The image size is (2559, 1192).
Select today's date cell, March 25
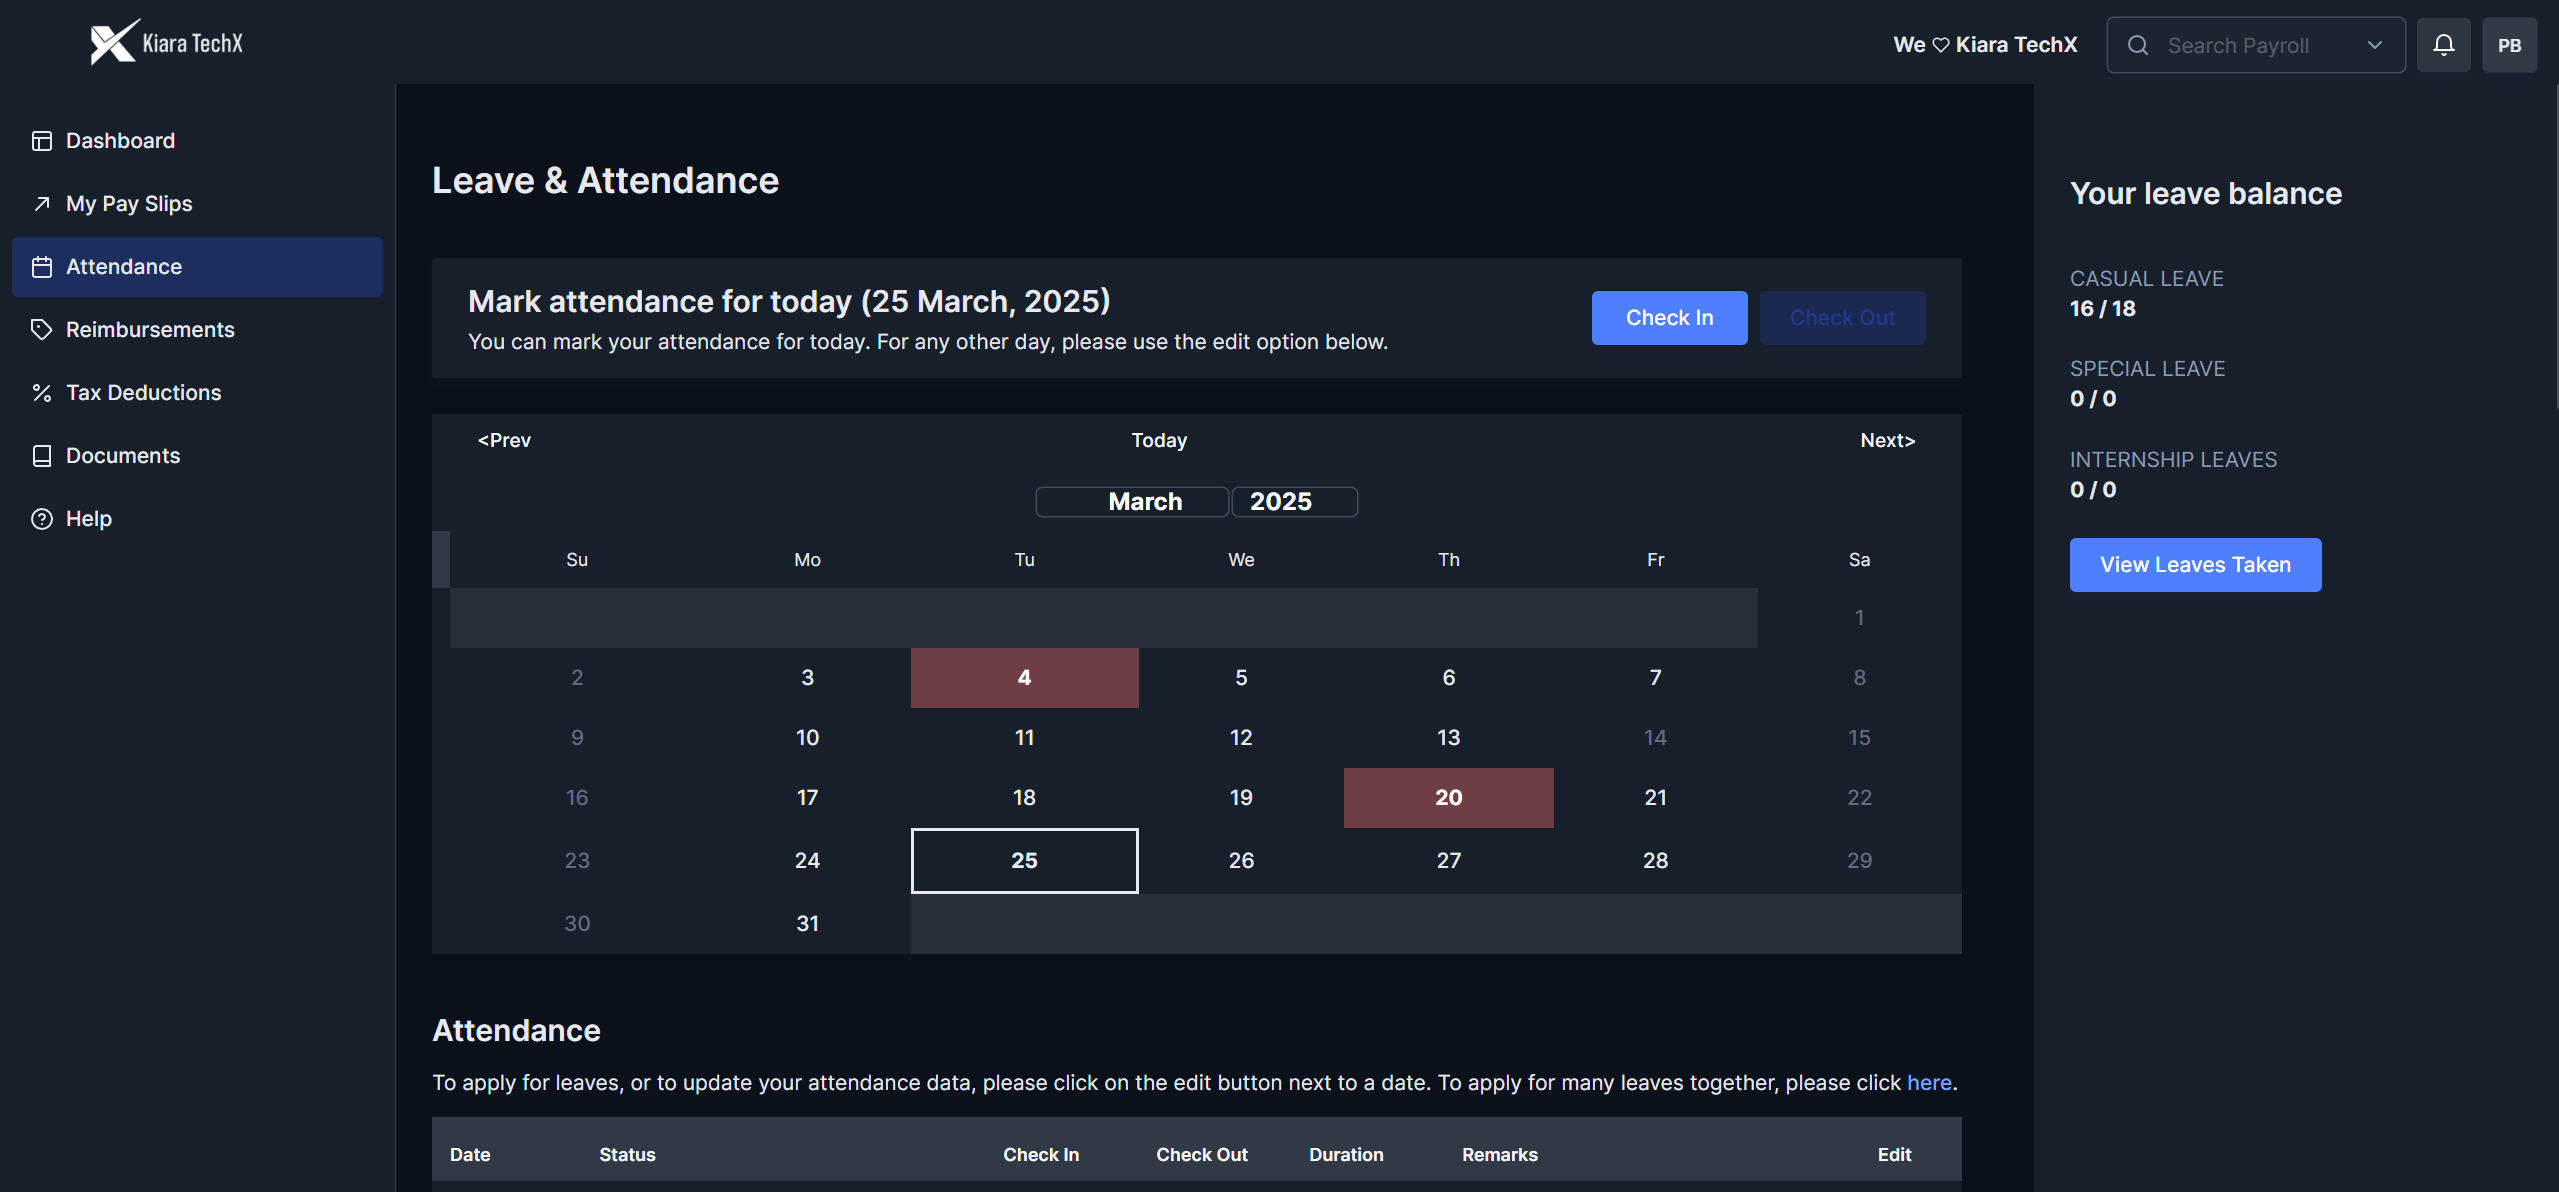click(1023, 860)
